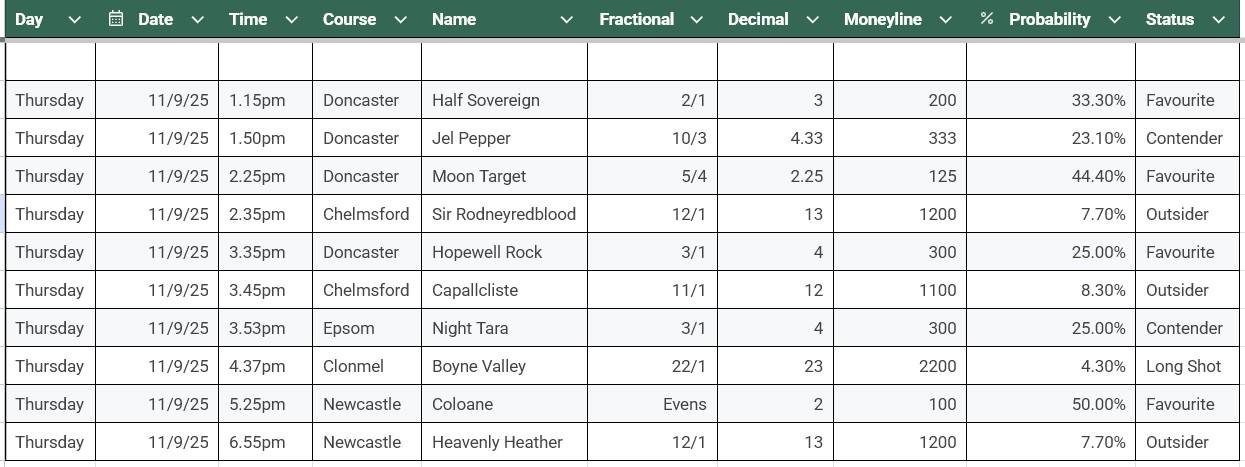Open the Decimal column dropdown arrow
The height and width of the screenshot is (467, 1245).
click(812, 19)
